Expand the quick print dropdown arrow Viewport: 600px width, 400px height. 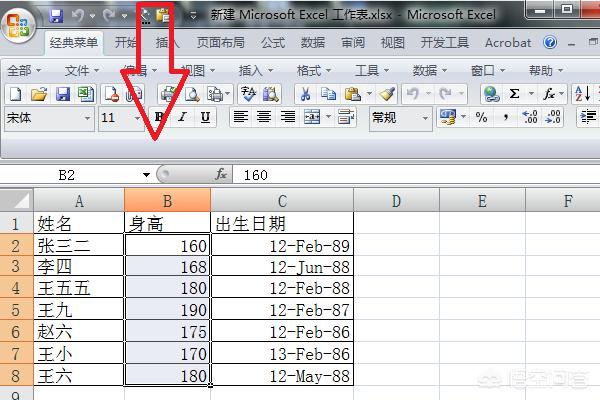pyautogui.click(x=228, y=94)
